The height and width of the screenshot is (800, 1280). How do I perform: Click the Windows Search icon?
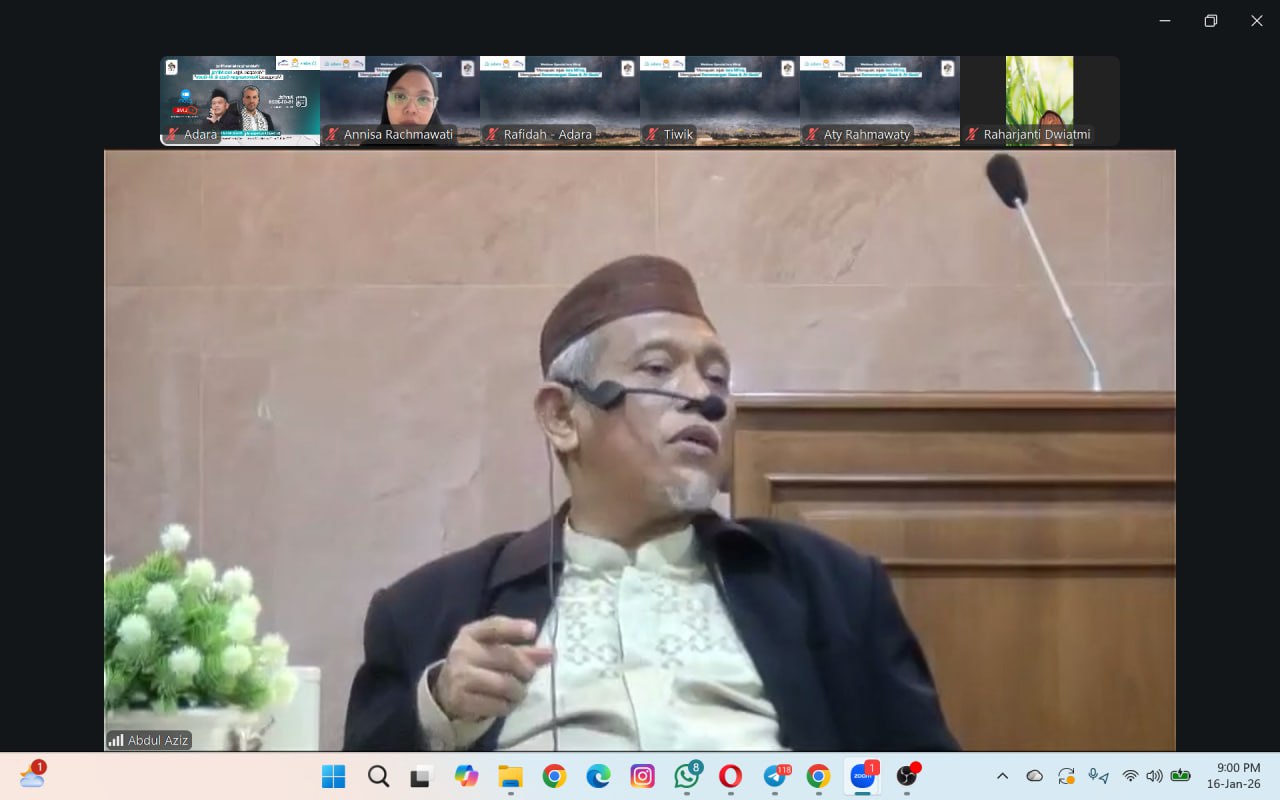[x=377, y=776]
